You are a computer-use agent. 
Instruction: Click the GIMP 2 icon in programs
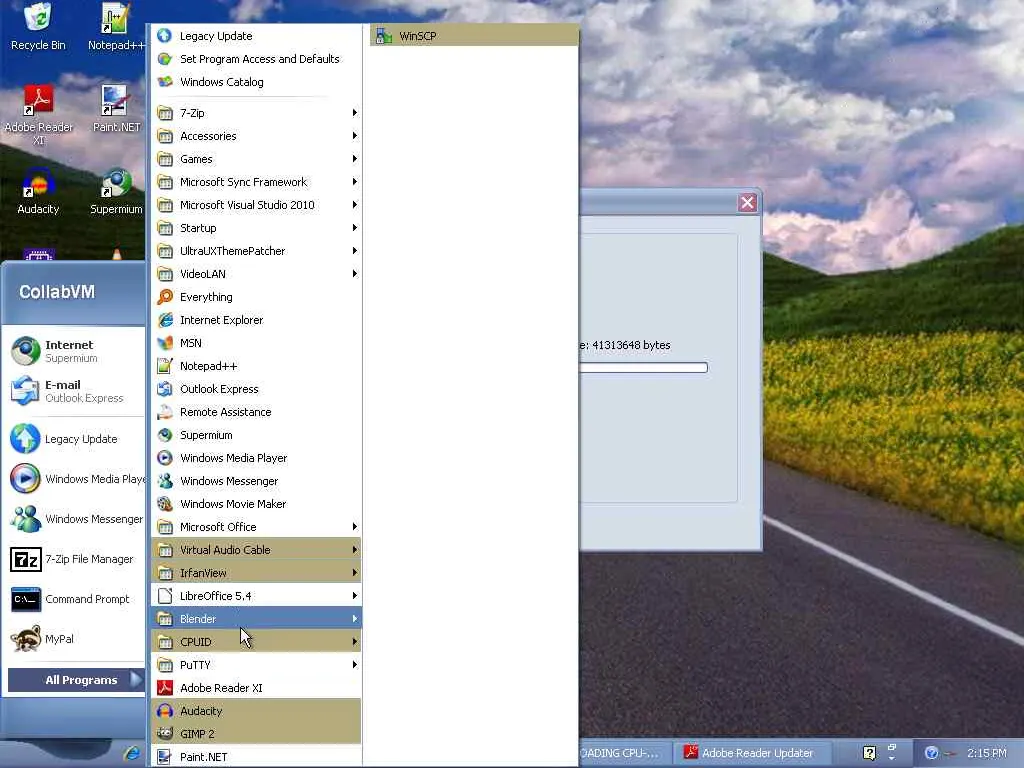click(165, 734)
